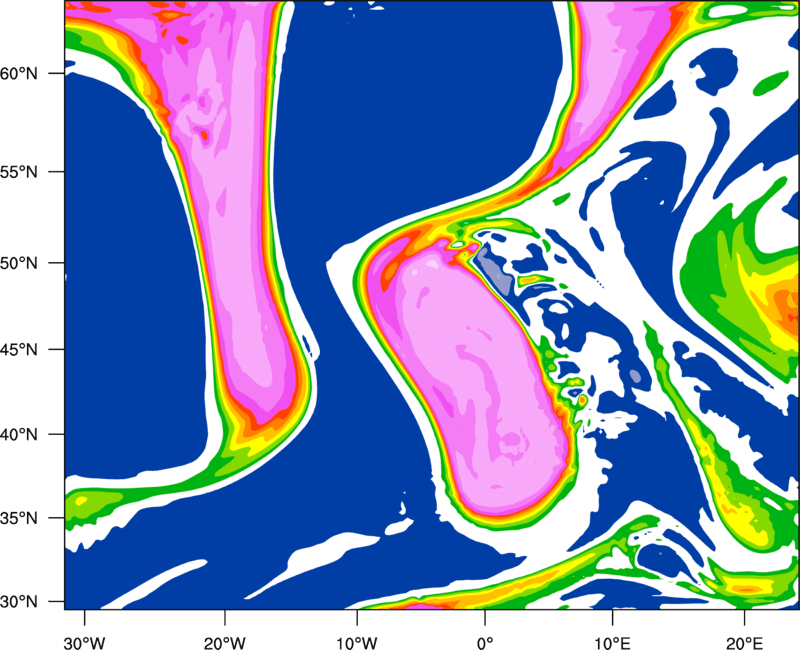The height and width of the screenshot is (650, 800).
Task: Click the 30°N latitude label
Action: coord(19,602)
